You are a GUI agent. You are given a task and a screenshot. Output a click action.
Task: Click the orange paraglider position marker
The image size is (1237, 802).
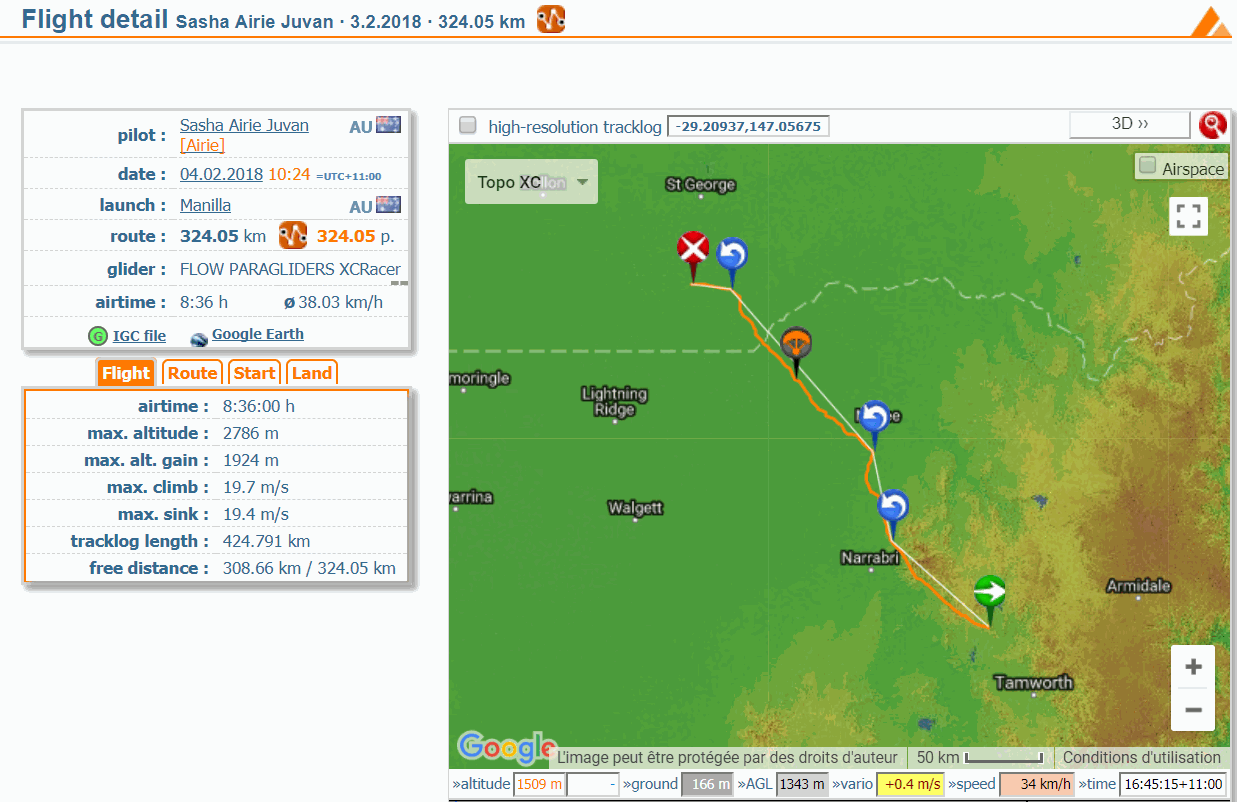(796, 346)
